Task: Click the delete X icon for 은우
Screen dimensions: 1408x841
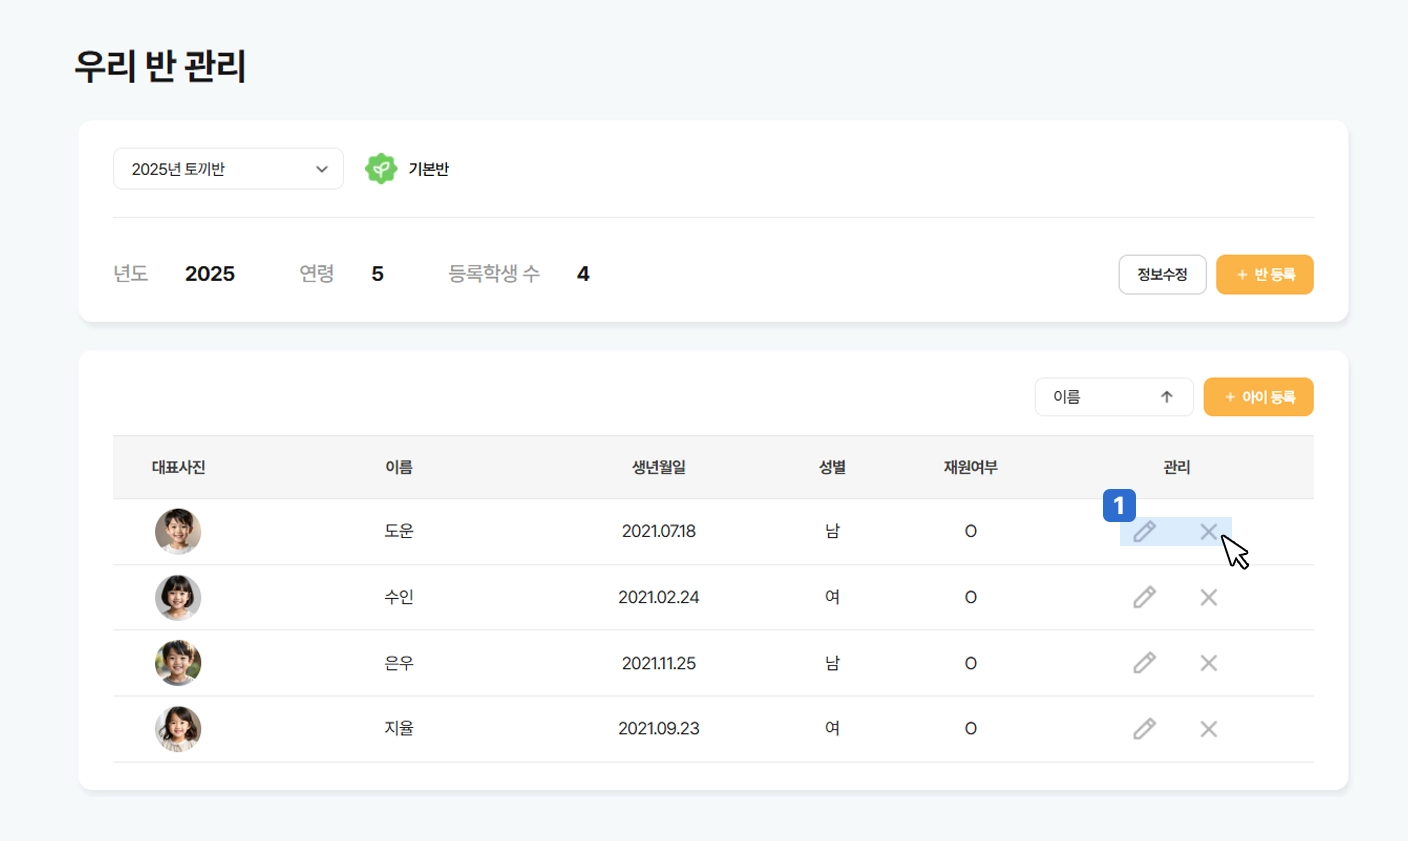Action: [1208, 663]
